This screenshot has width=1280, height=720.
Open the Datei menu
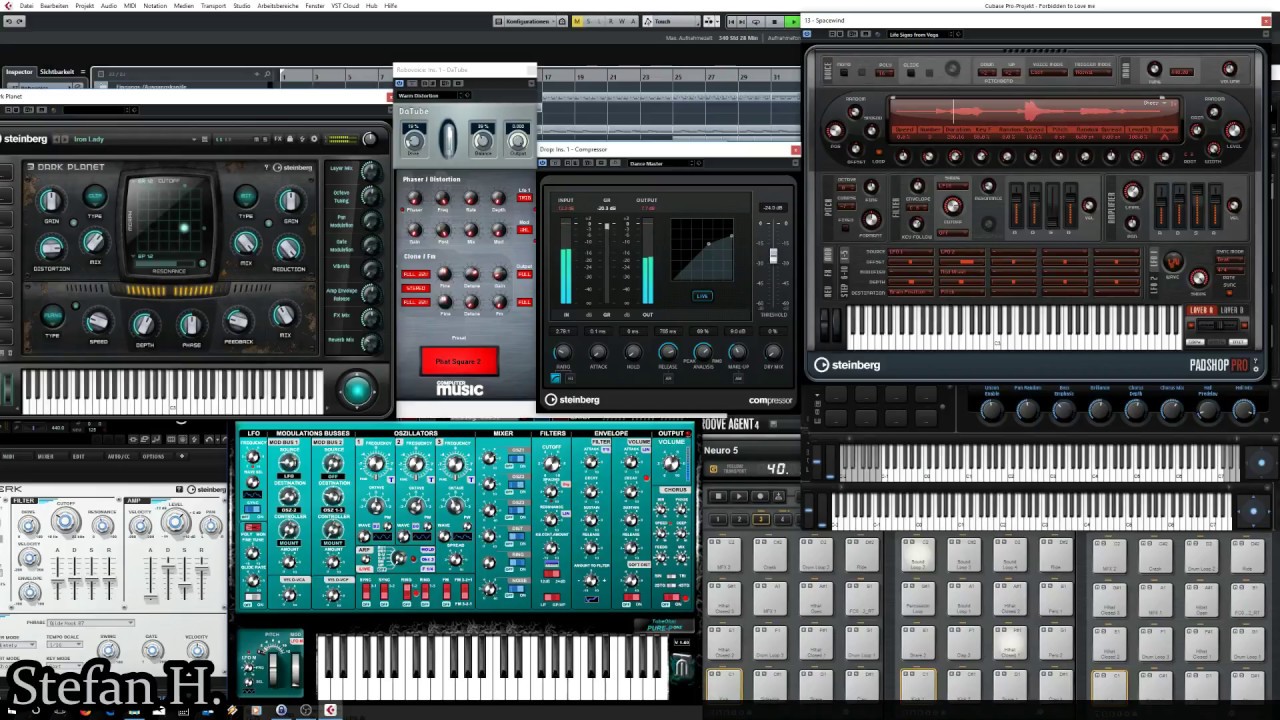click(26, 6)
